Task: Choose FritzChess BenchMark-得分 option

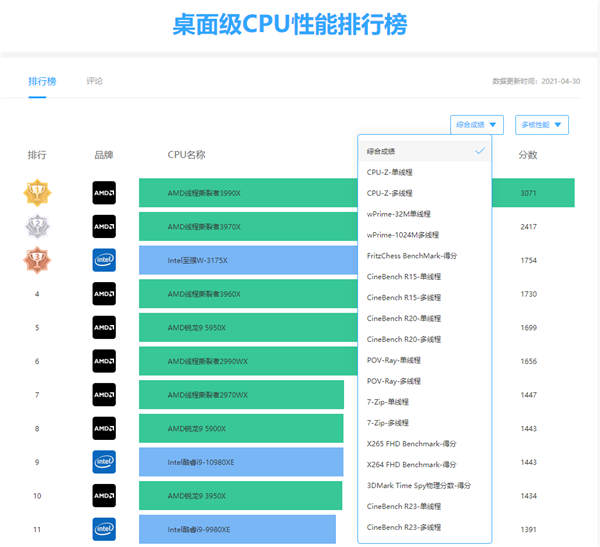Action: click(x=425, y=256)
